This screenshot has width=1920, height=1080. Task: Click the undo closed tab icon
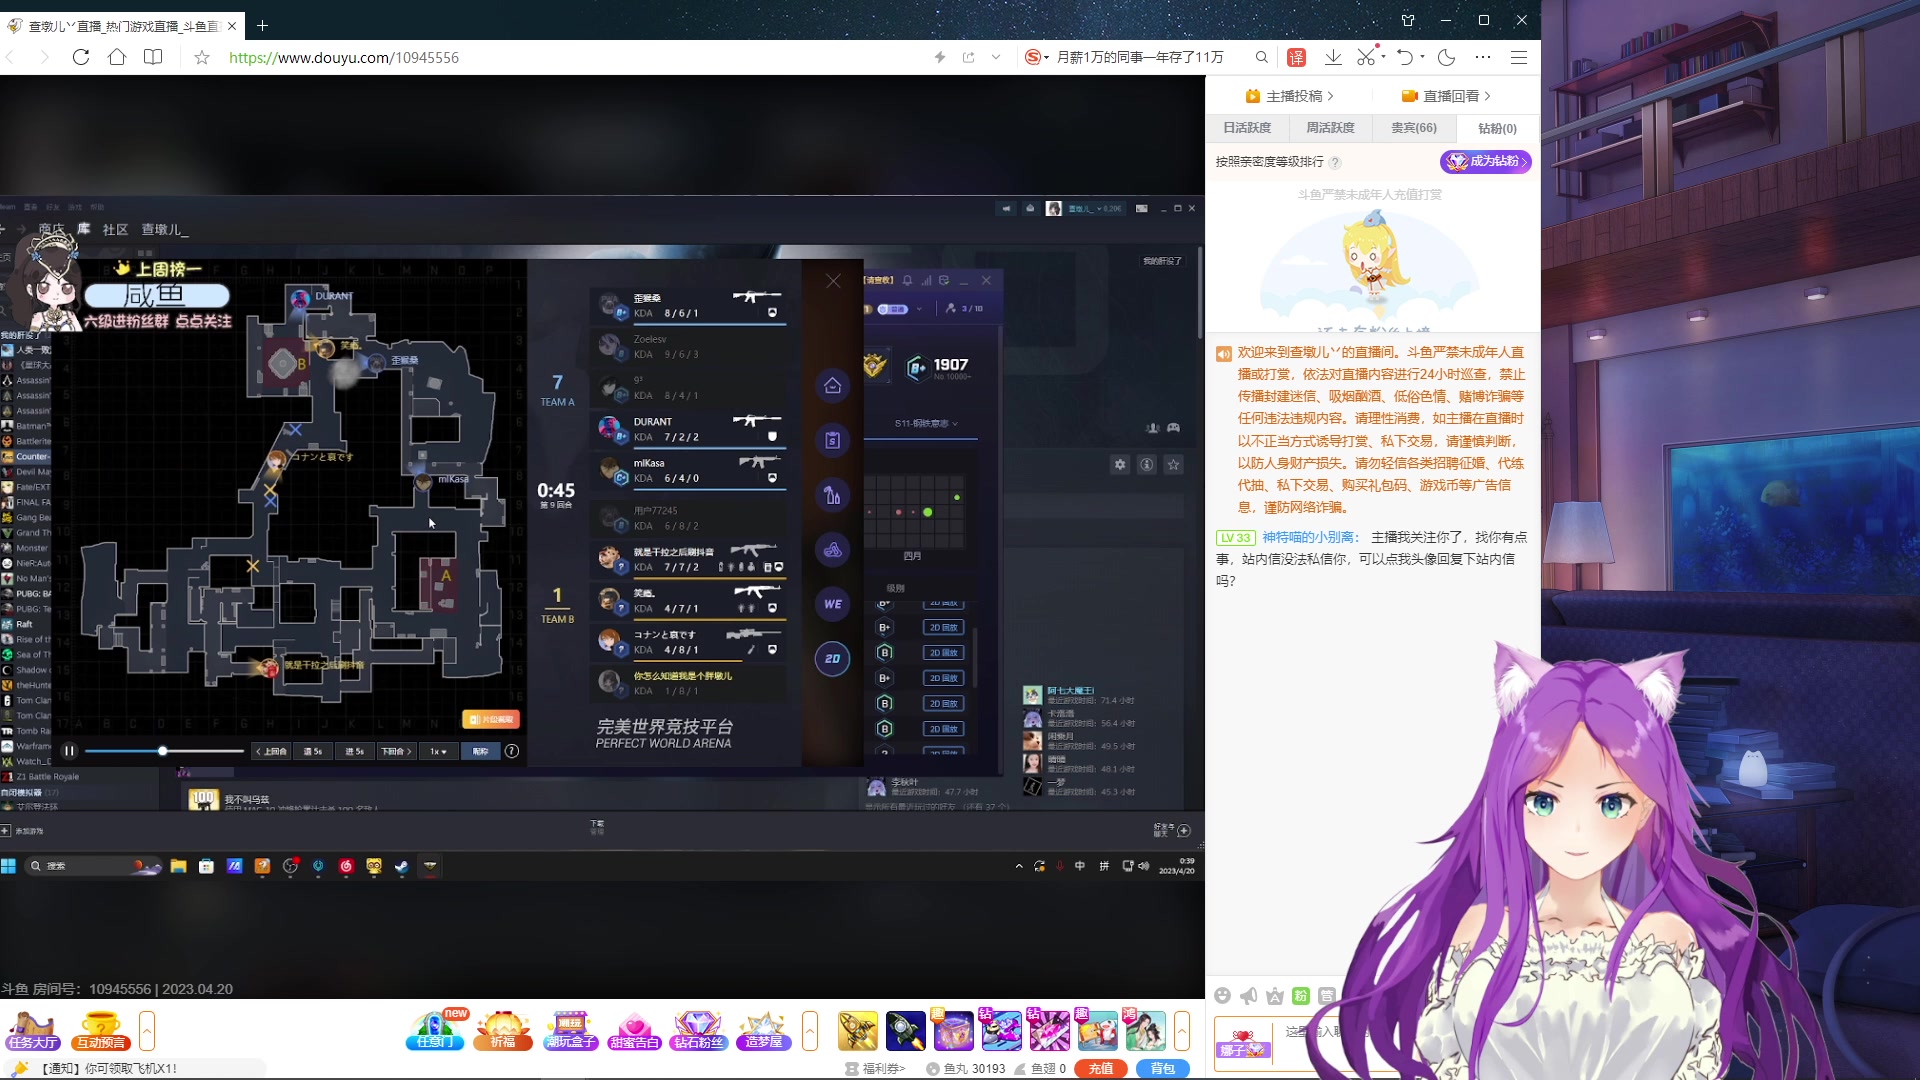click(x=1405, y=57)
